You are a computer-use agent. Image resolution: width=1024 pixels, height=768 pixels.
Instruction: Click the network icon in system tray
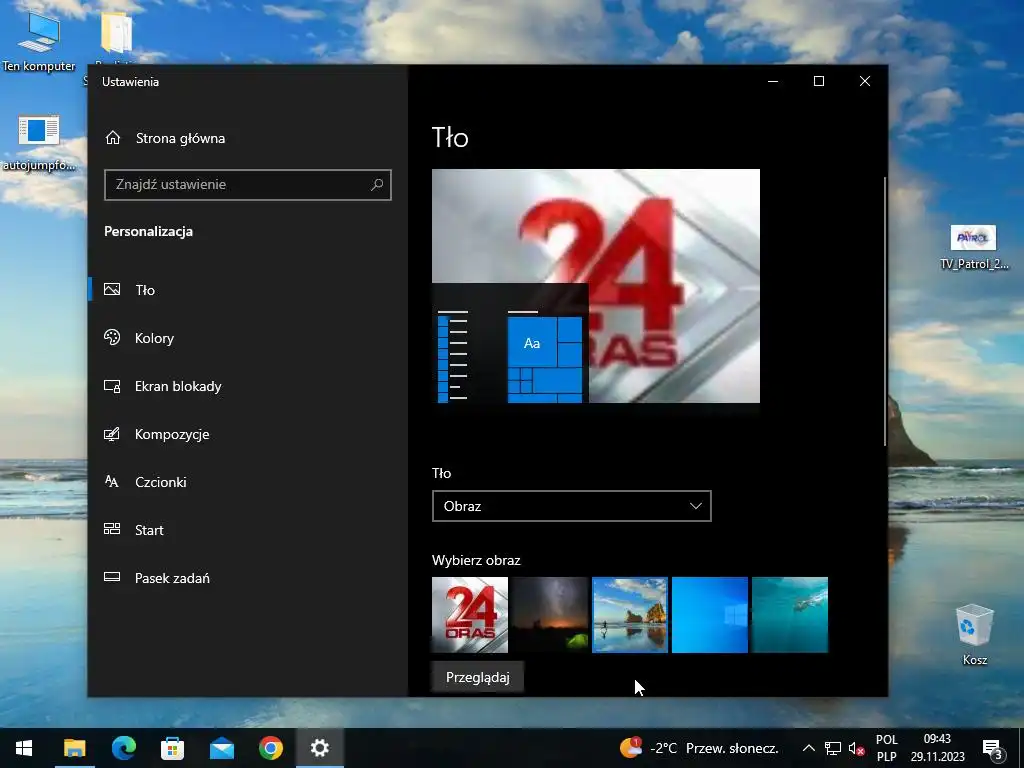pos(833,748)
